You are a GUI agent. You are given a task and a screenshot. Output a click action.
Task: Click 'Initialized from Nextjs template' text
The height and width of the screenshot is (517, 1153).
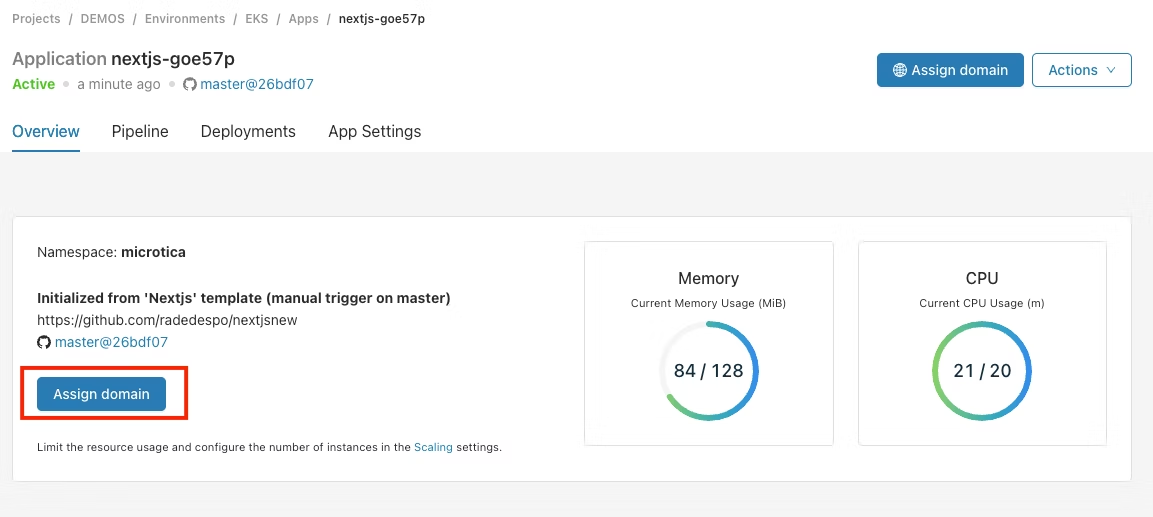pos(243,299)
